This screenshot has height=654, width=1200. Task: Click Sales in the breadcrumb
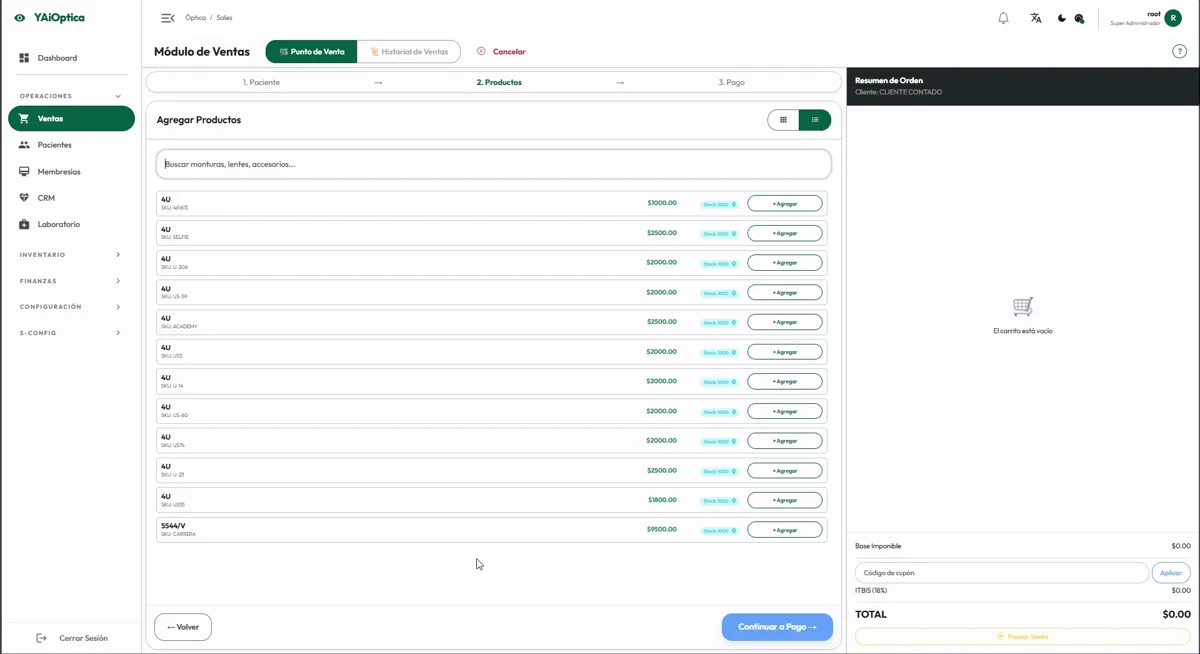224,18
